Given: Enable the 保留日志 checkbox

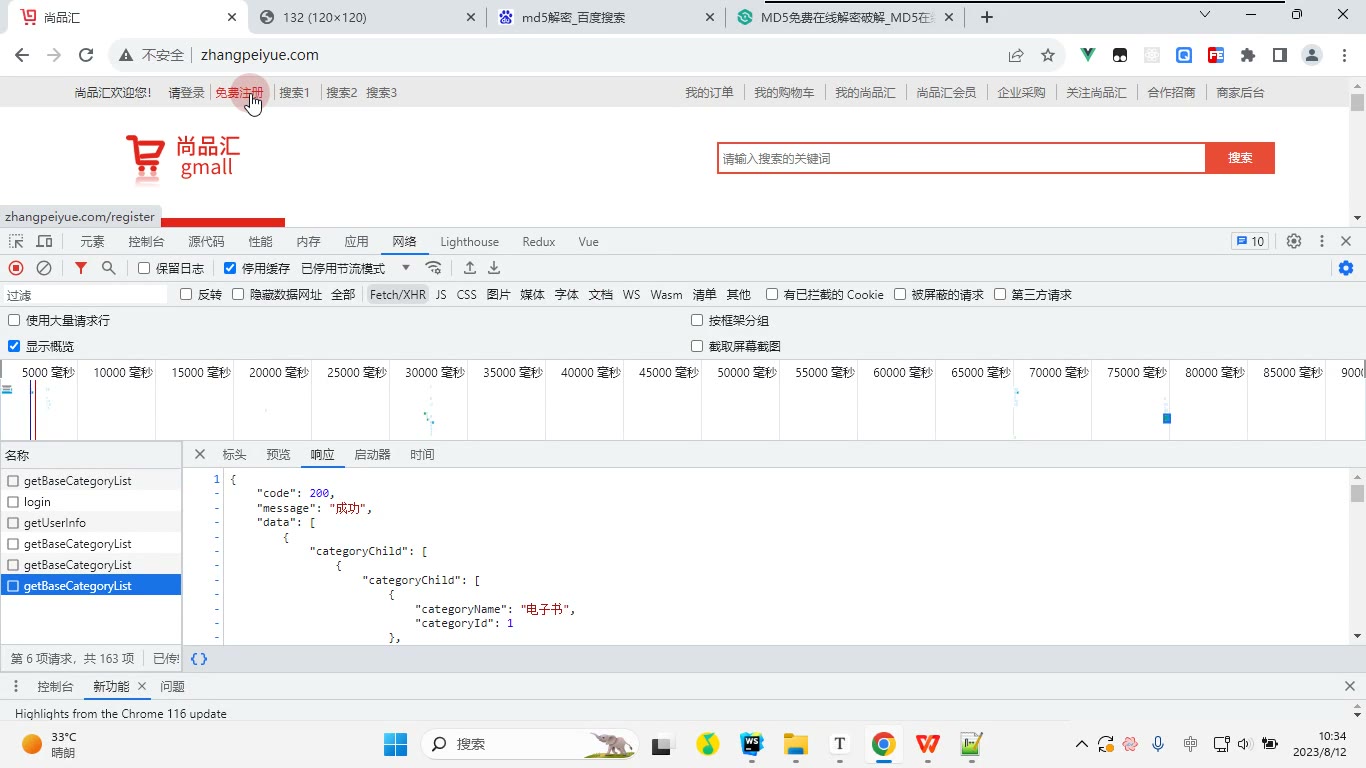Looking at the screenshot, I should pyautogui.click(x=144, y=268).
